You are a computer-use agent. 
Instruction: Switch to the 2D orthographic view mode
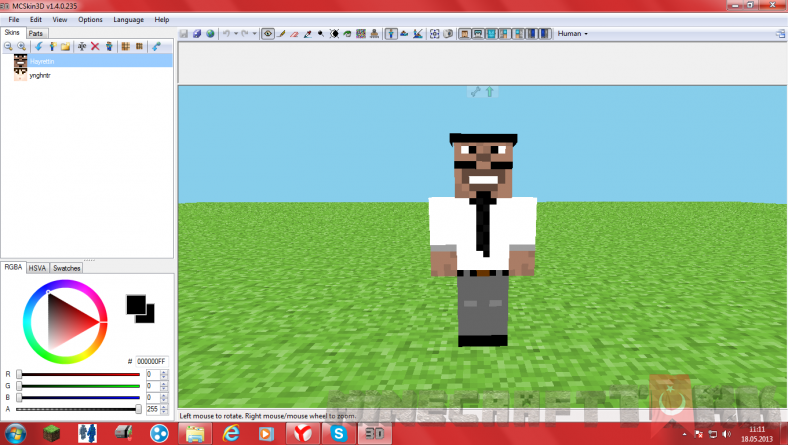(404, 34)
